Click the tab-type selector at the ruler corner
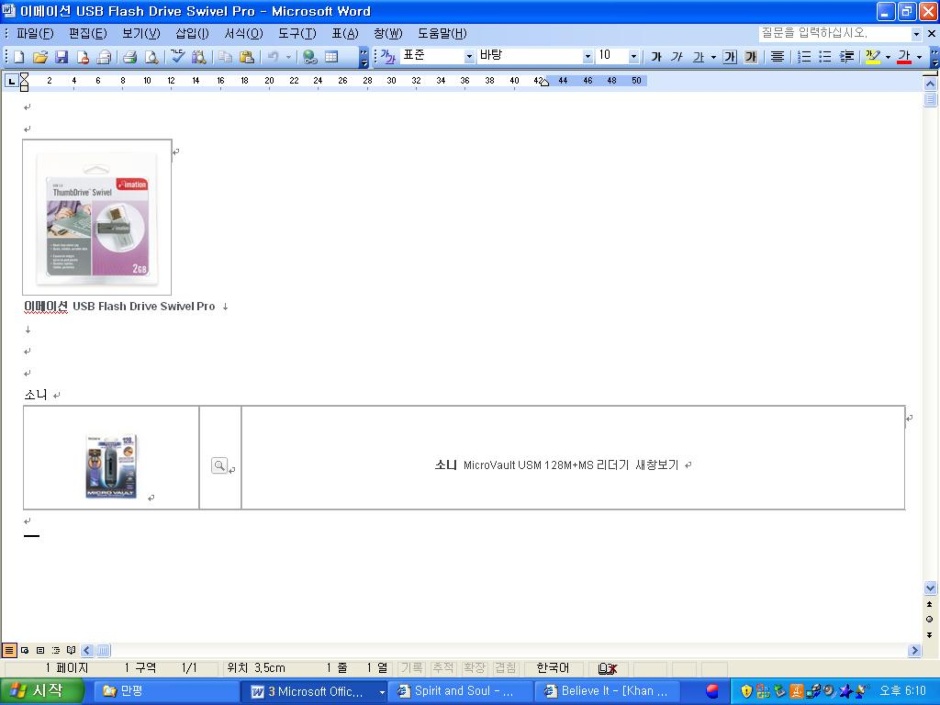This screenshot has width=940, height=705. pyautogui.click(x=11, y=80)
